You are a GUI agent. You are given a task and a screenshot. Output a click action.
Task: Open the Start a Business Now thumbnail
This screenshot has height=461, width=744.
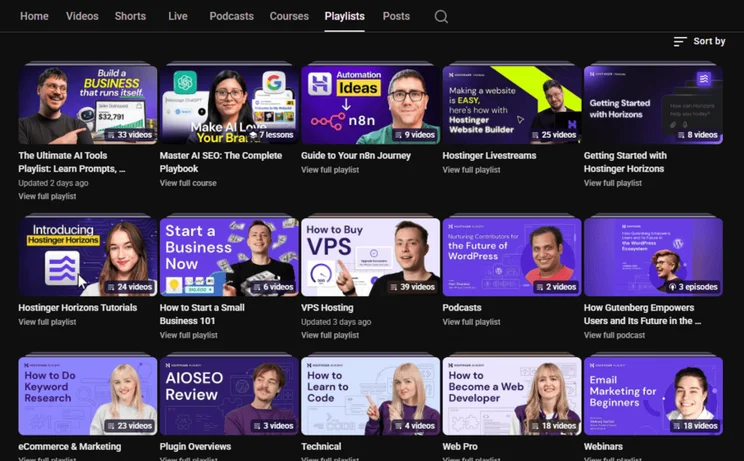[229, 257]
